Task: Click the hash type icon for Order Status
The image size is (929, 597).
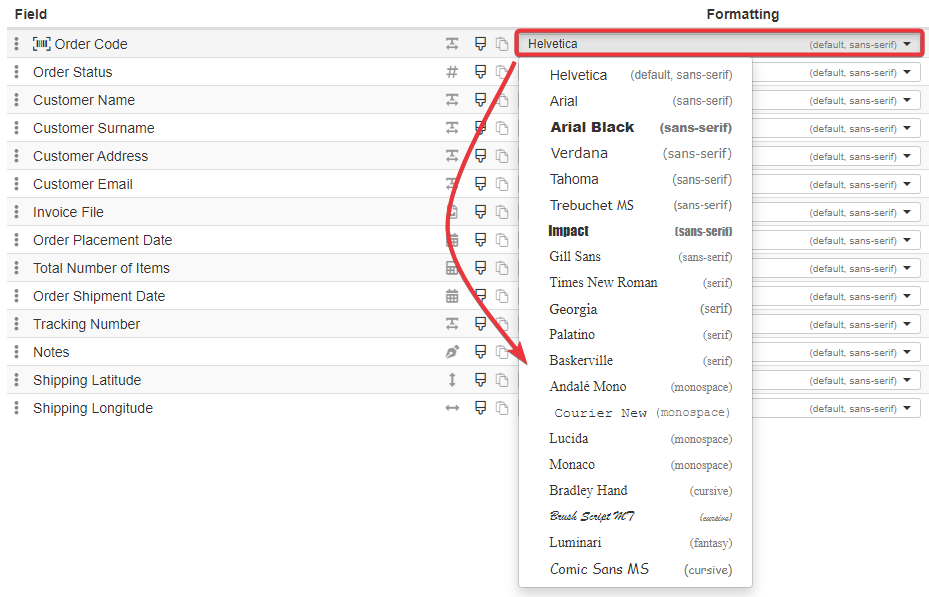Action: click(452, 72)
